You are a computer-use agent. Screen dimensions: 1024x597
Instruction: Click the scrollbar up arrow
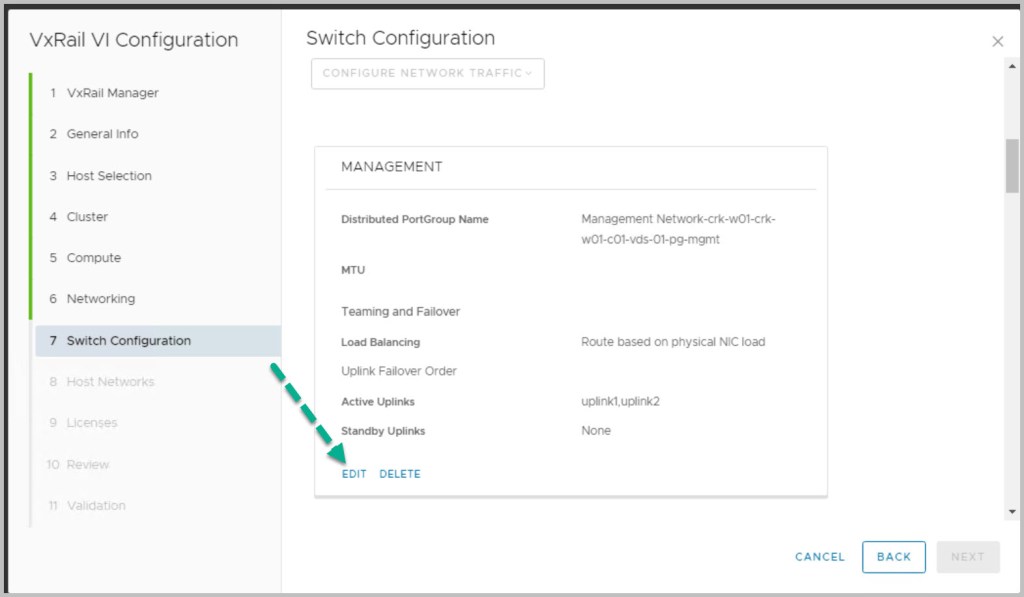pos(1012,65)
